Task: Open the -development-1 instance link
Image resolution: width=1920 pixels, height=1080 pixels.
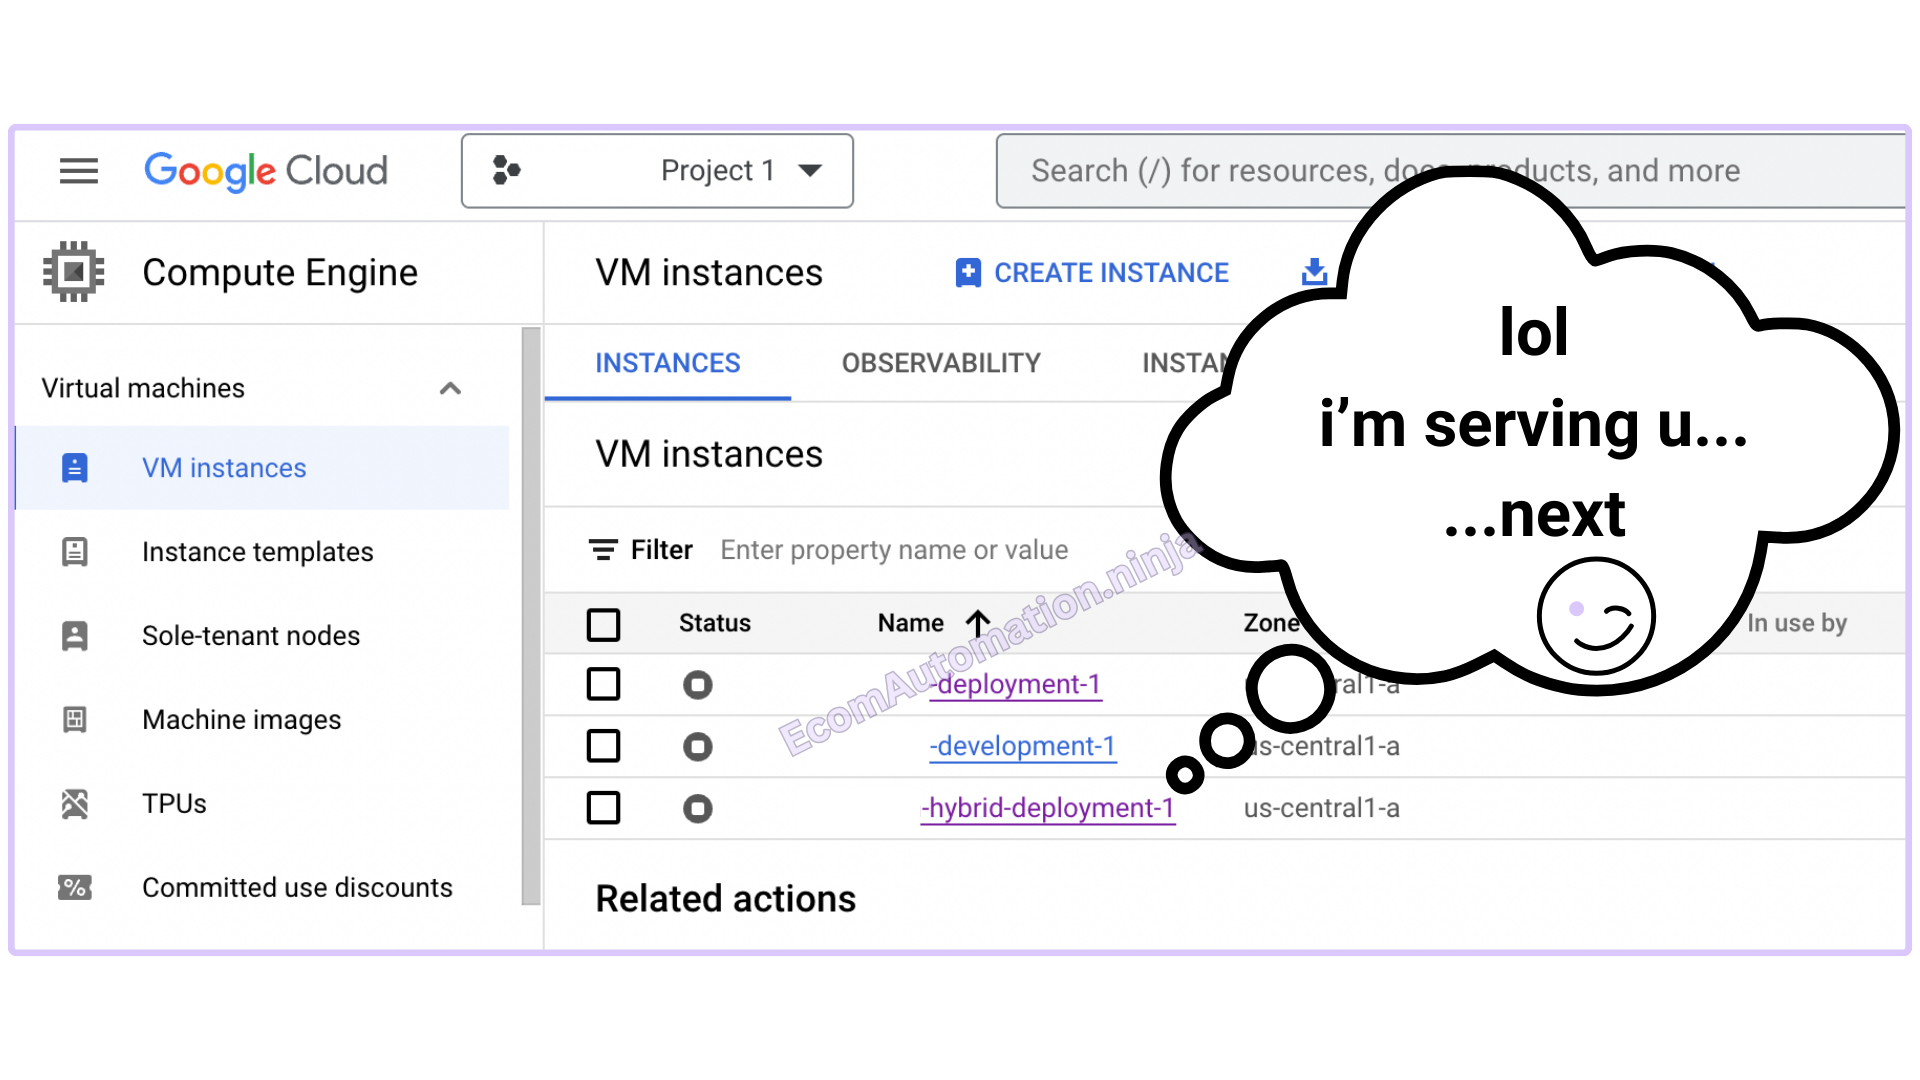Action: coord(1023,746)
